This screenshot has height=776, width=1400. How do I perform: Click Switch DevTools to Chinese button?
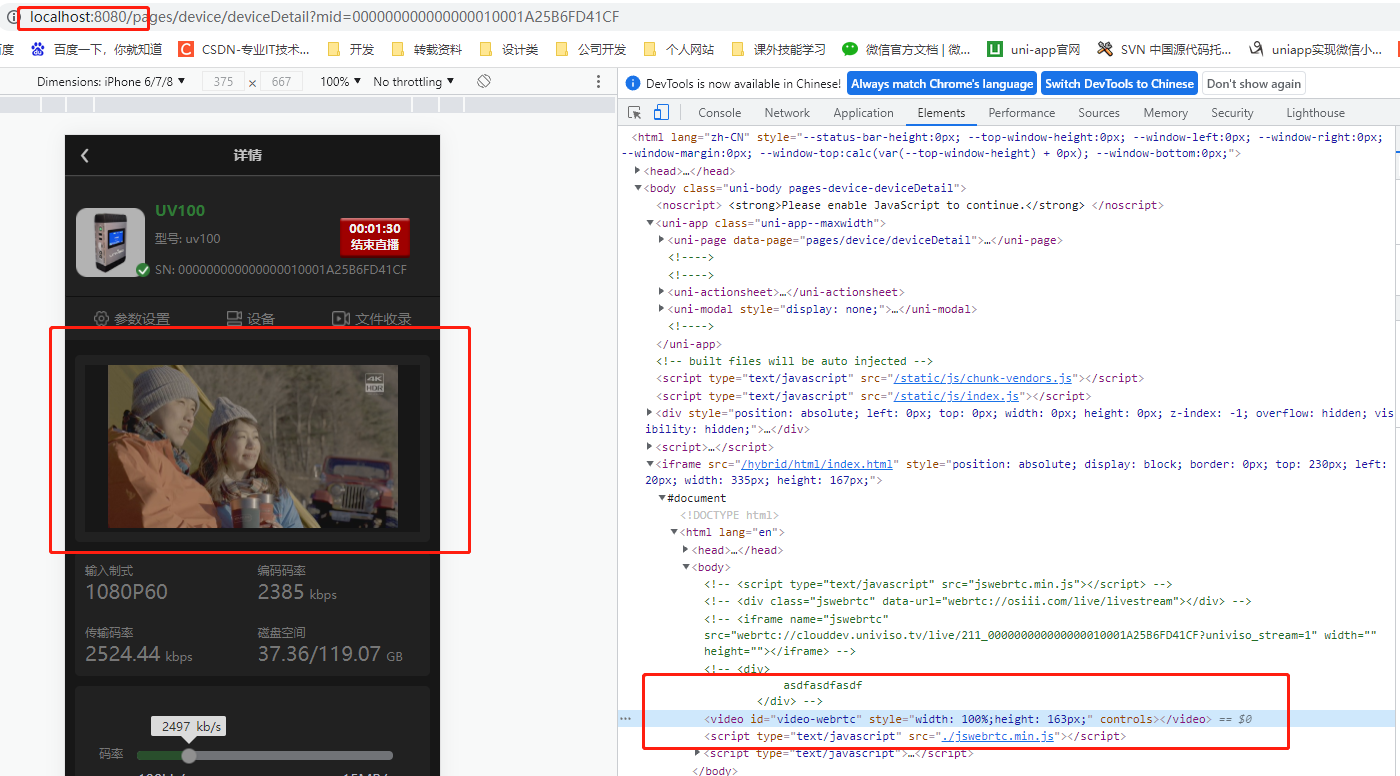(x=1119, y=84)
